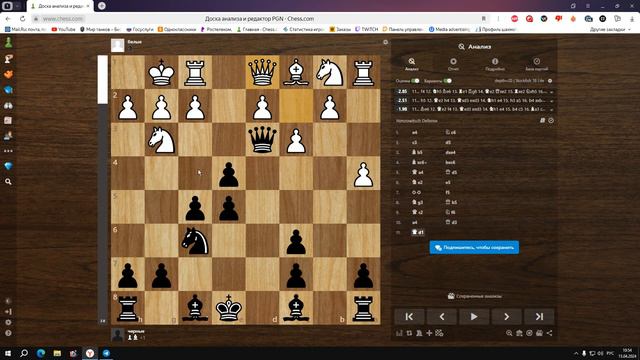Go back with the browser back arrow

pos(8,19)
